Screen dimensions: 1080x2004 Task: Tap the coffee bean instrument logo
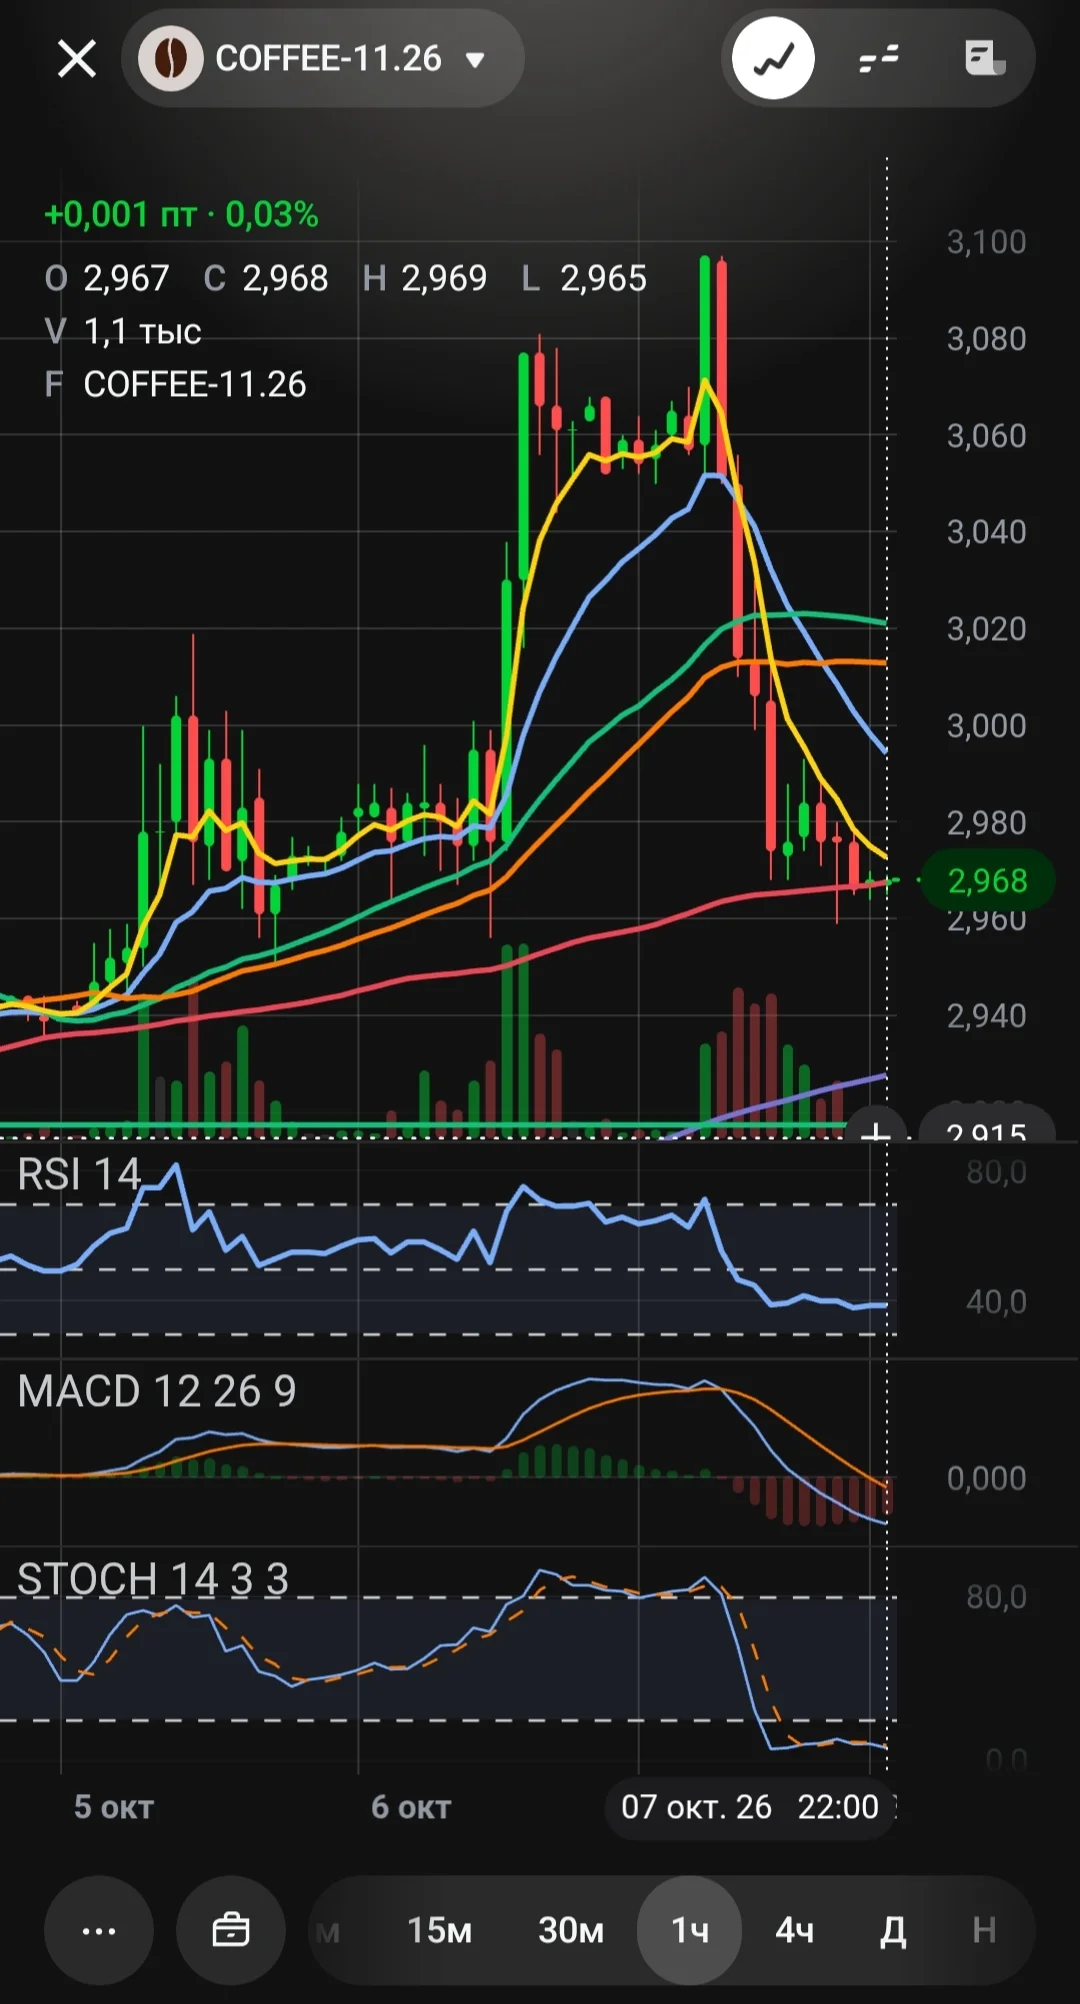pyautogui.click(x=170, y=59)
